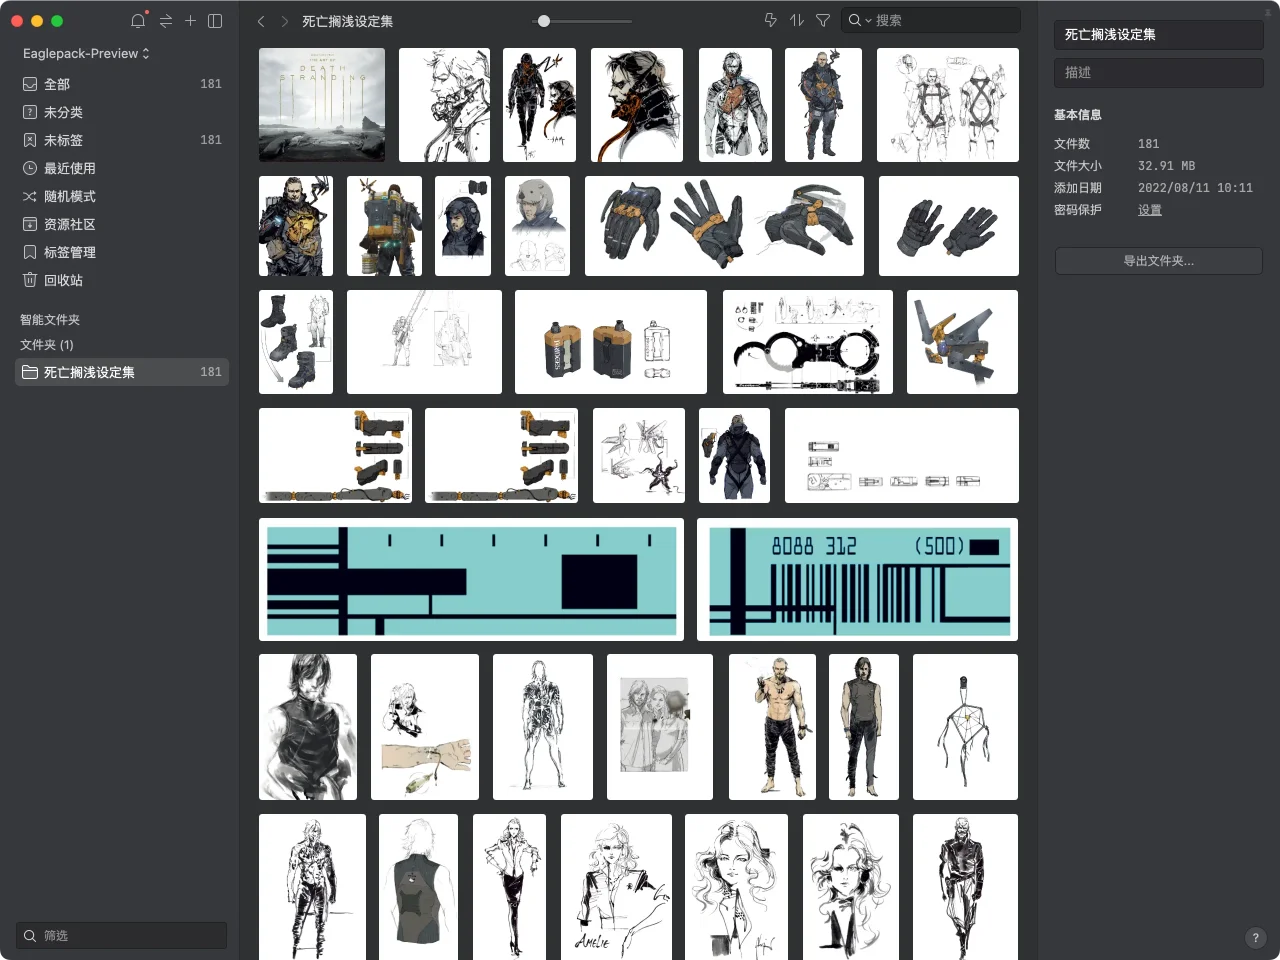Select the teal black blocks graphic thumbnail
The image size is (1280, 960).
(471, 579)
